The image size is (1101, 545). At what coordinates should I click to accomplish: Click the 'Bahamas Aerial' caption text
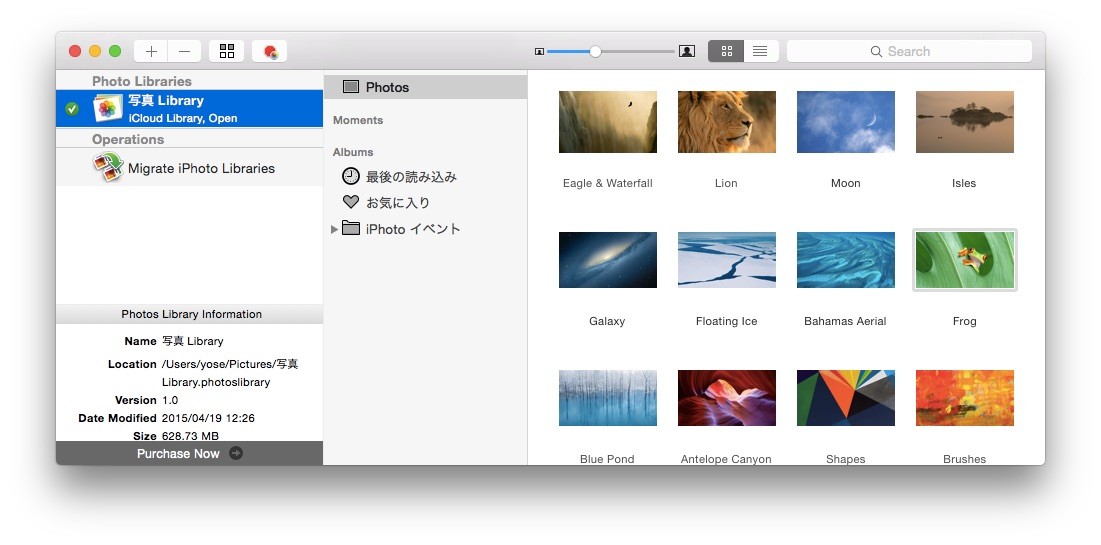pyautogui.click(x=845, y=321)
